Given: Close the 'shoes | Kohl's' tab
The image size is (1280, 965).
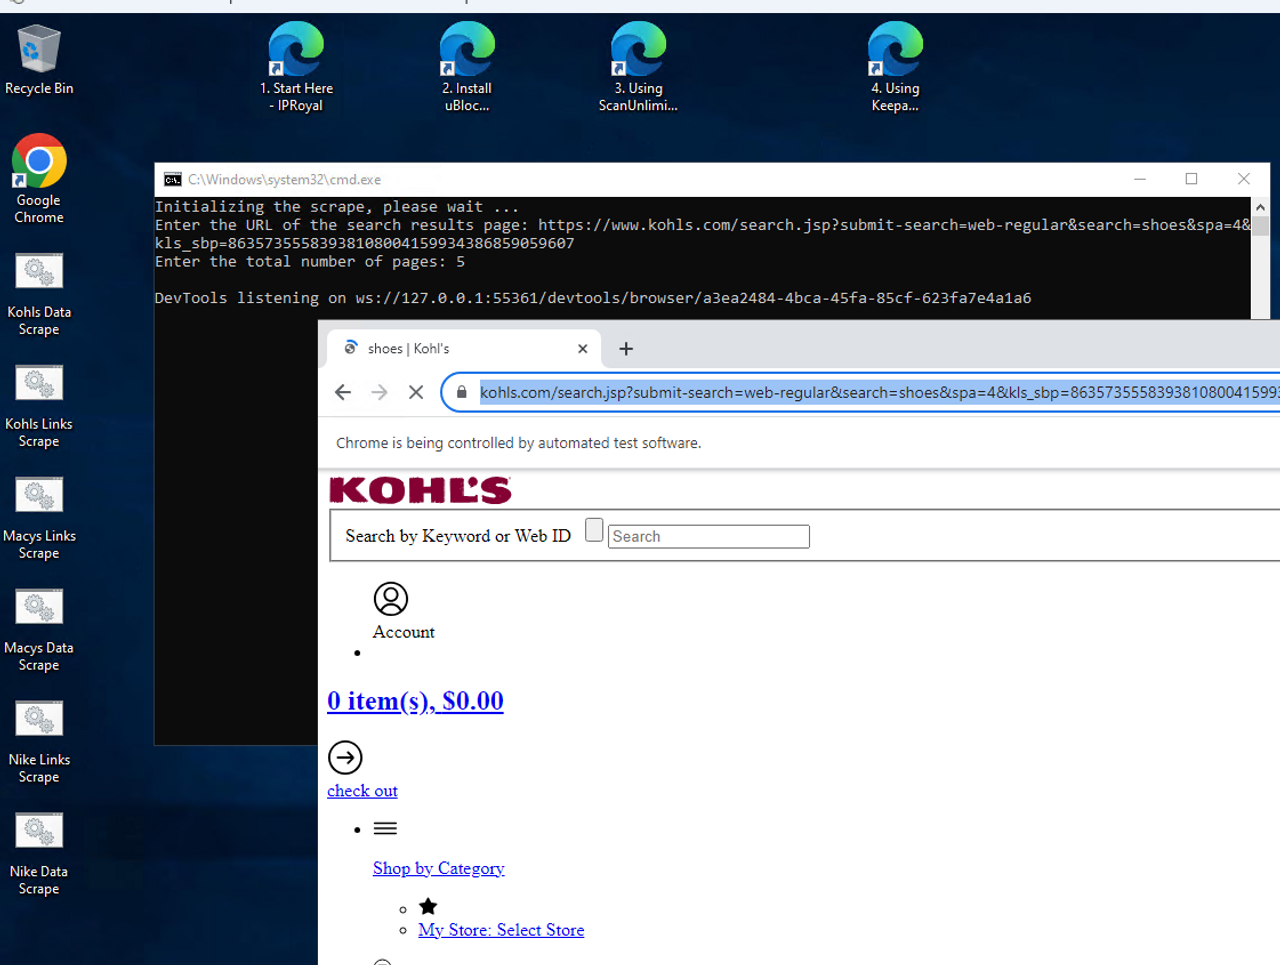Looking at the screenshot, I should click(x=583, y=349).
